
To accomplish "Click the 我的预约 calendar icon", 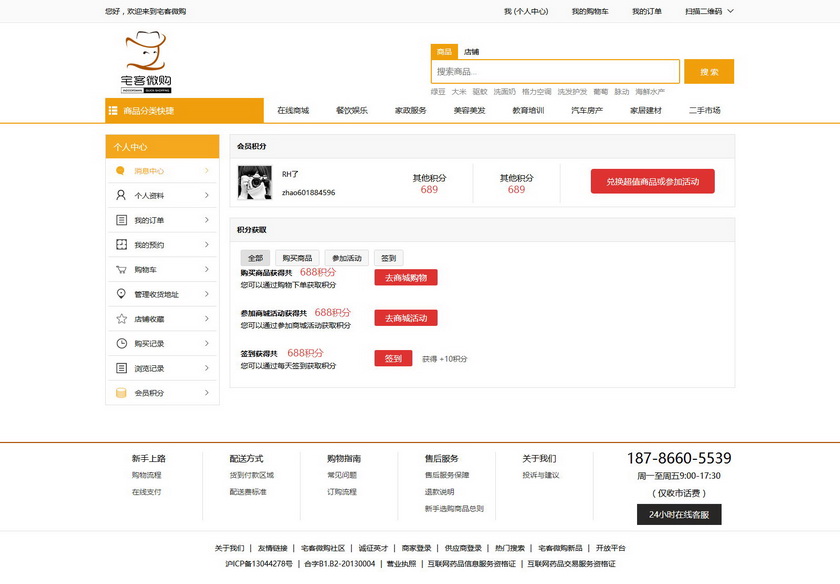I will [122, 244].
